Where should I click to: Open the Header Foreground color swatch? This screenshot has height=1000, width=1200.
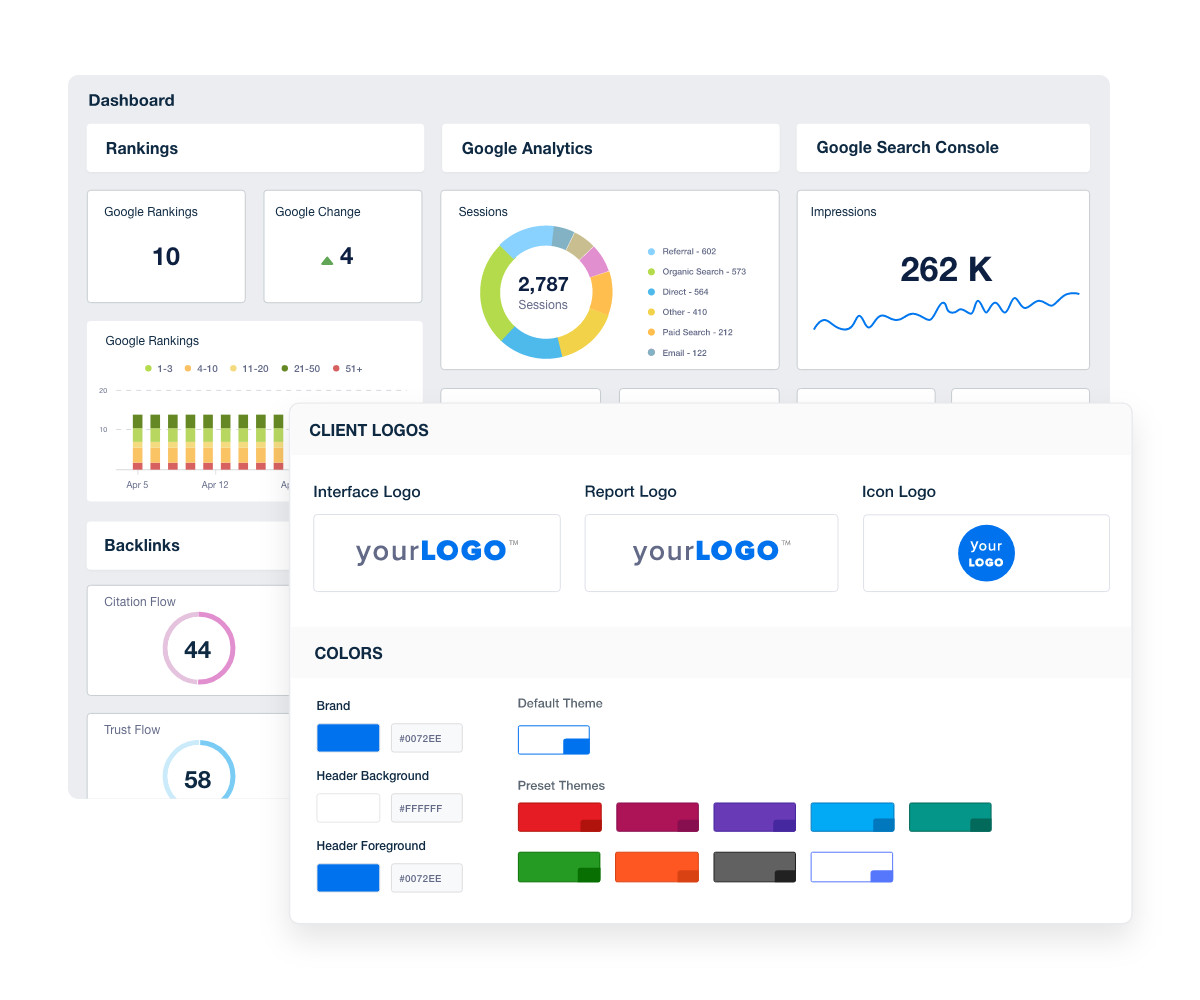[348, 878]
